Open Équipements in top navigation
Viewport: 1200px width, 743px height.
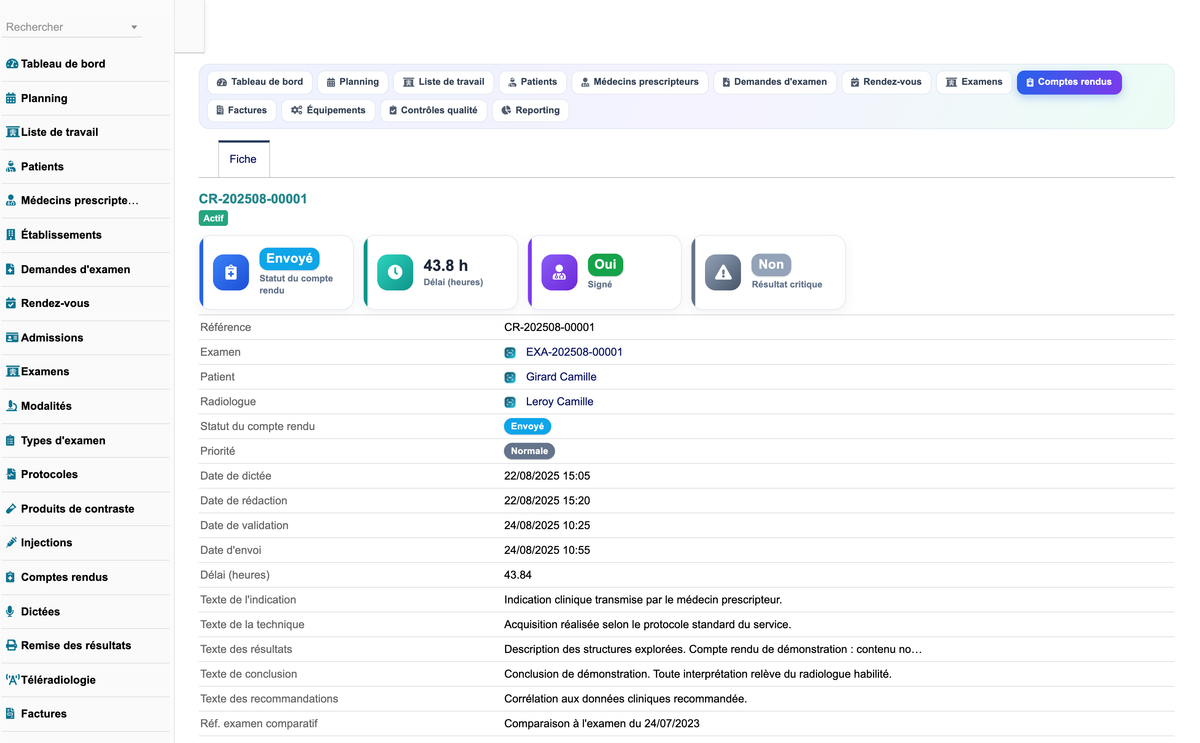328,110
